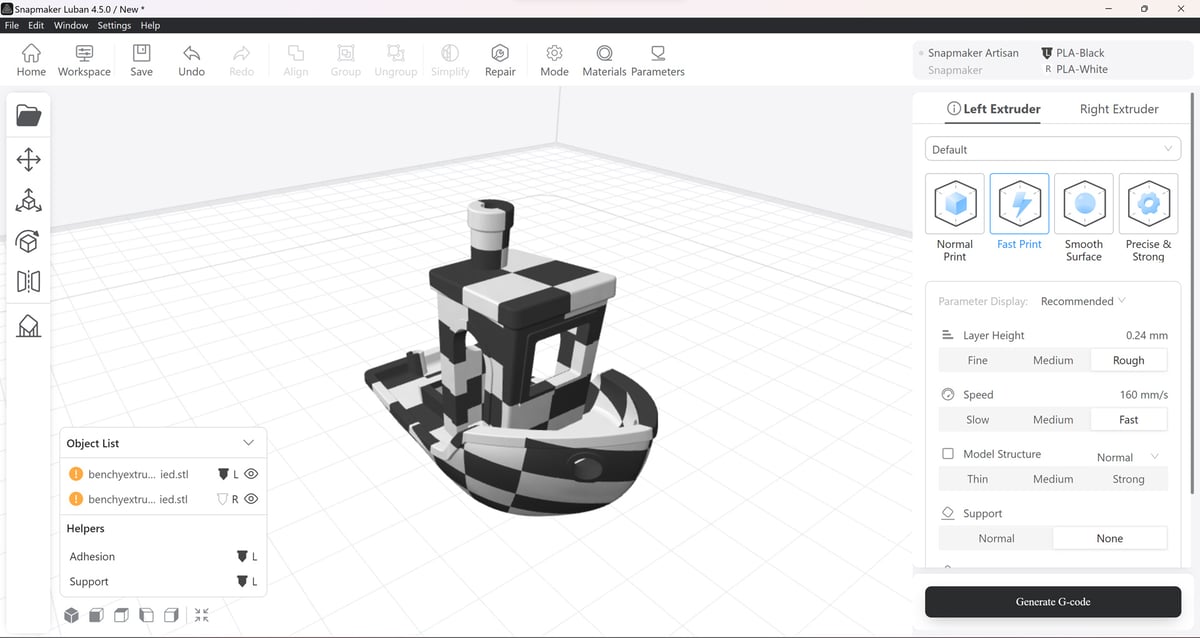Repair the model with Repair tool
The image size is (1200, 638).
click(500, 60)
